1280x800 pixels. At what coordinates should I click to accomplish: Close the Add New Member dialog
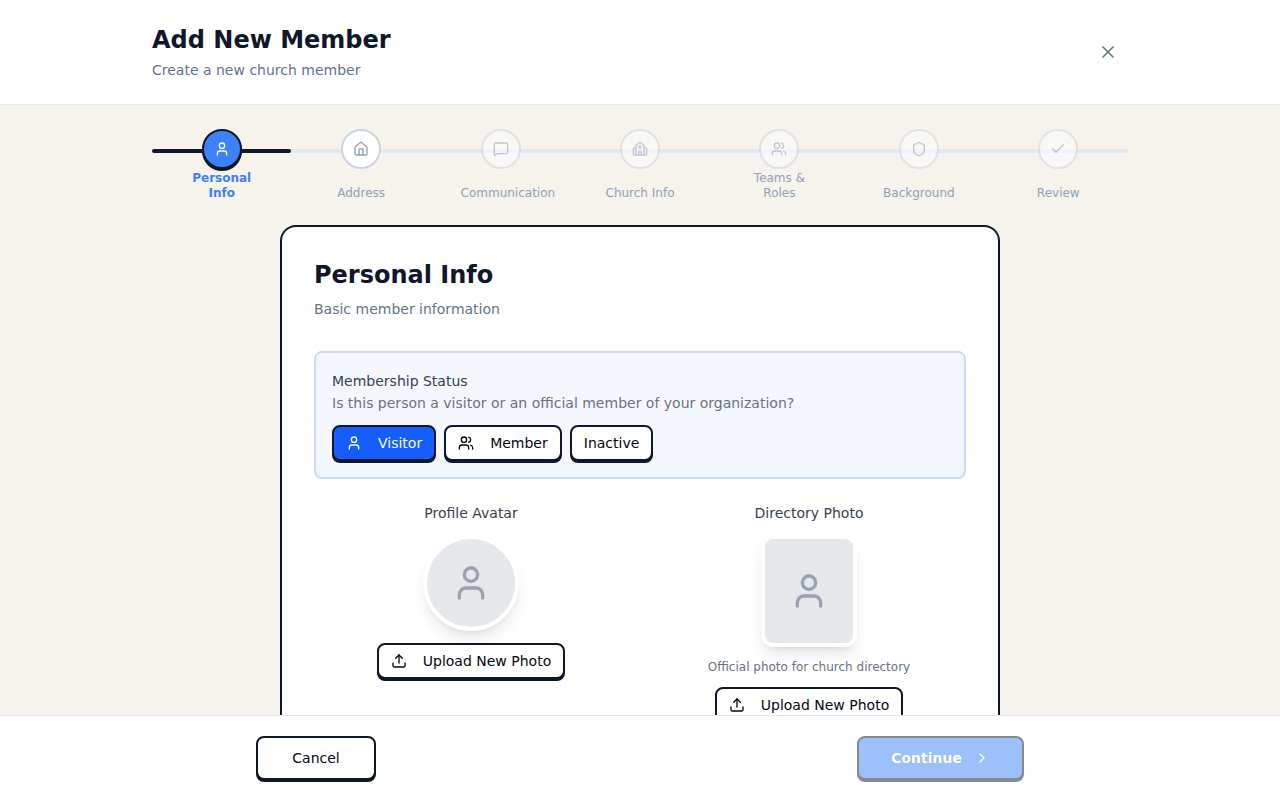tap(1107, 51)
